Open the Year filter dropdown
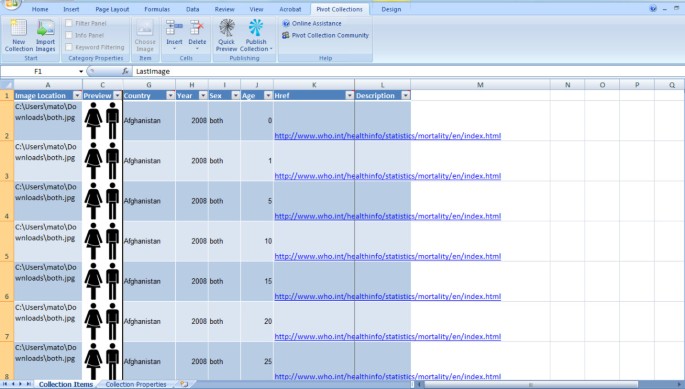This screenshot has height=389, width=685. (x=203, y=95)
